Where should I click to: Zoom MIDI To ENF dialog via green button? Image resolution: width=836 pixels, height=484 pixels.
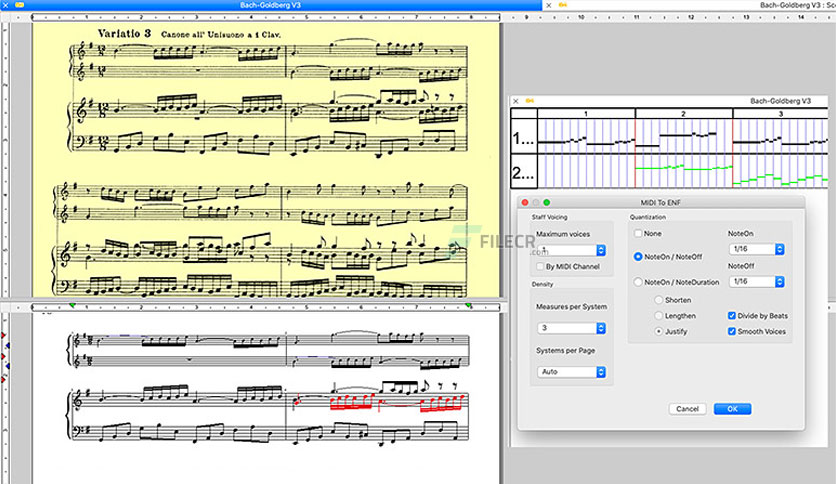coord(546,203)
